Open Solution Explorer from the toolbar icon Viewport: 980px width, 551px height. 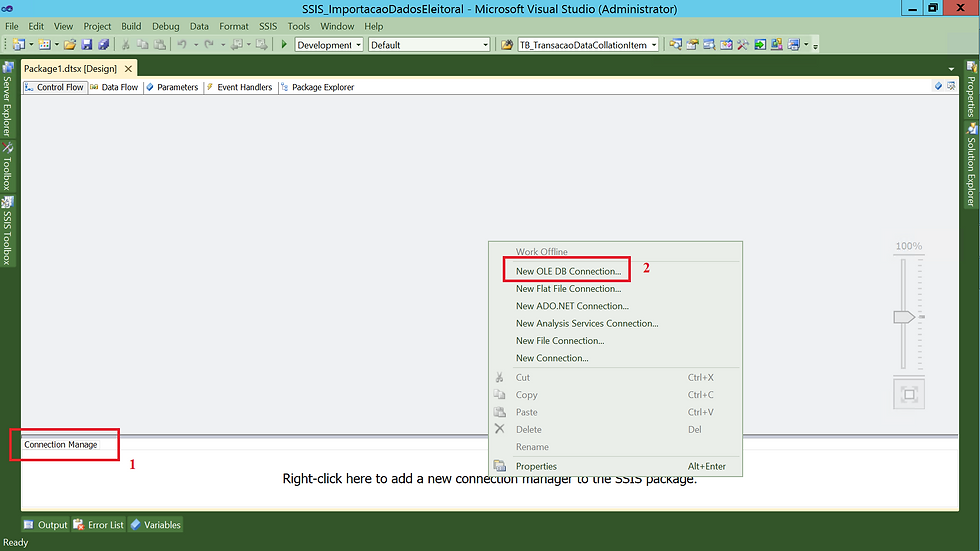pyautogui.click(x=675, y=44)
